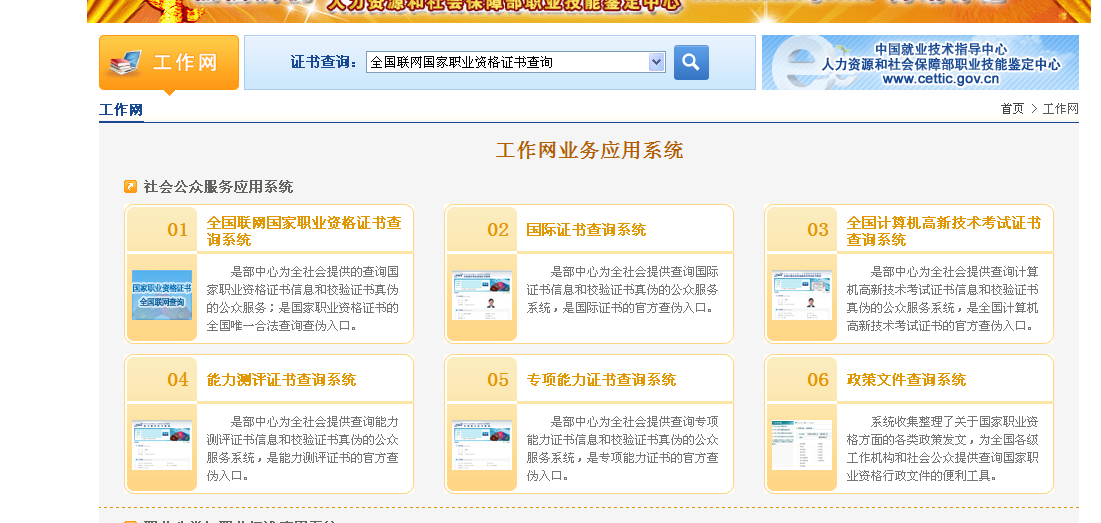Click the thumbnail for item 03 computer exam certificate
Image resolution: width=1101 pixels, height=523 pixels.
(802, 295)
